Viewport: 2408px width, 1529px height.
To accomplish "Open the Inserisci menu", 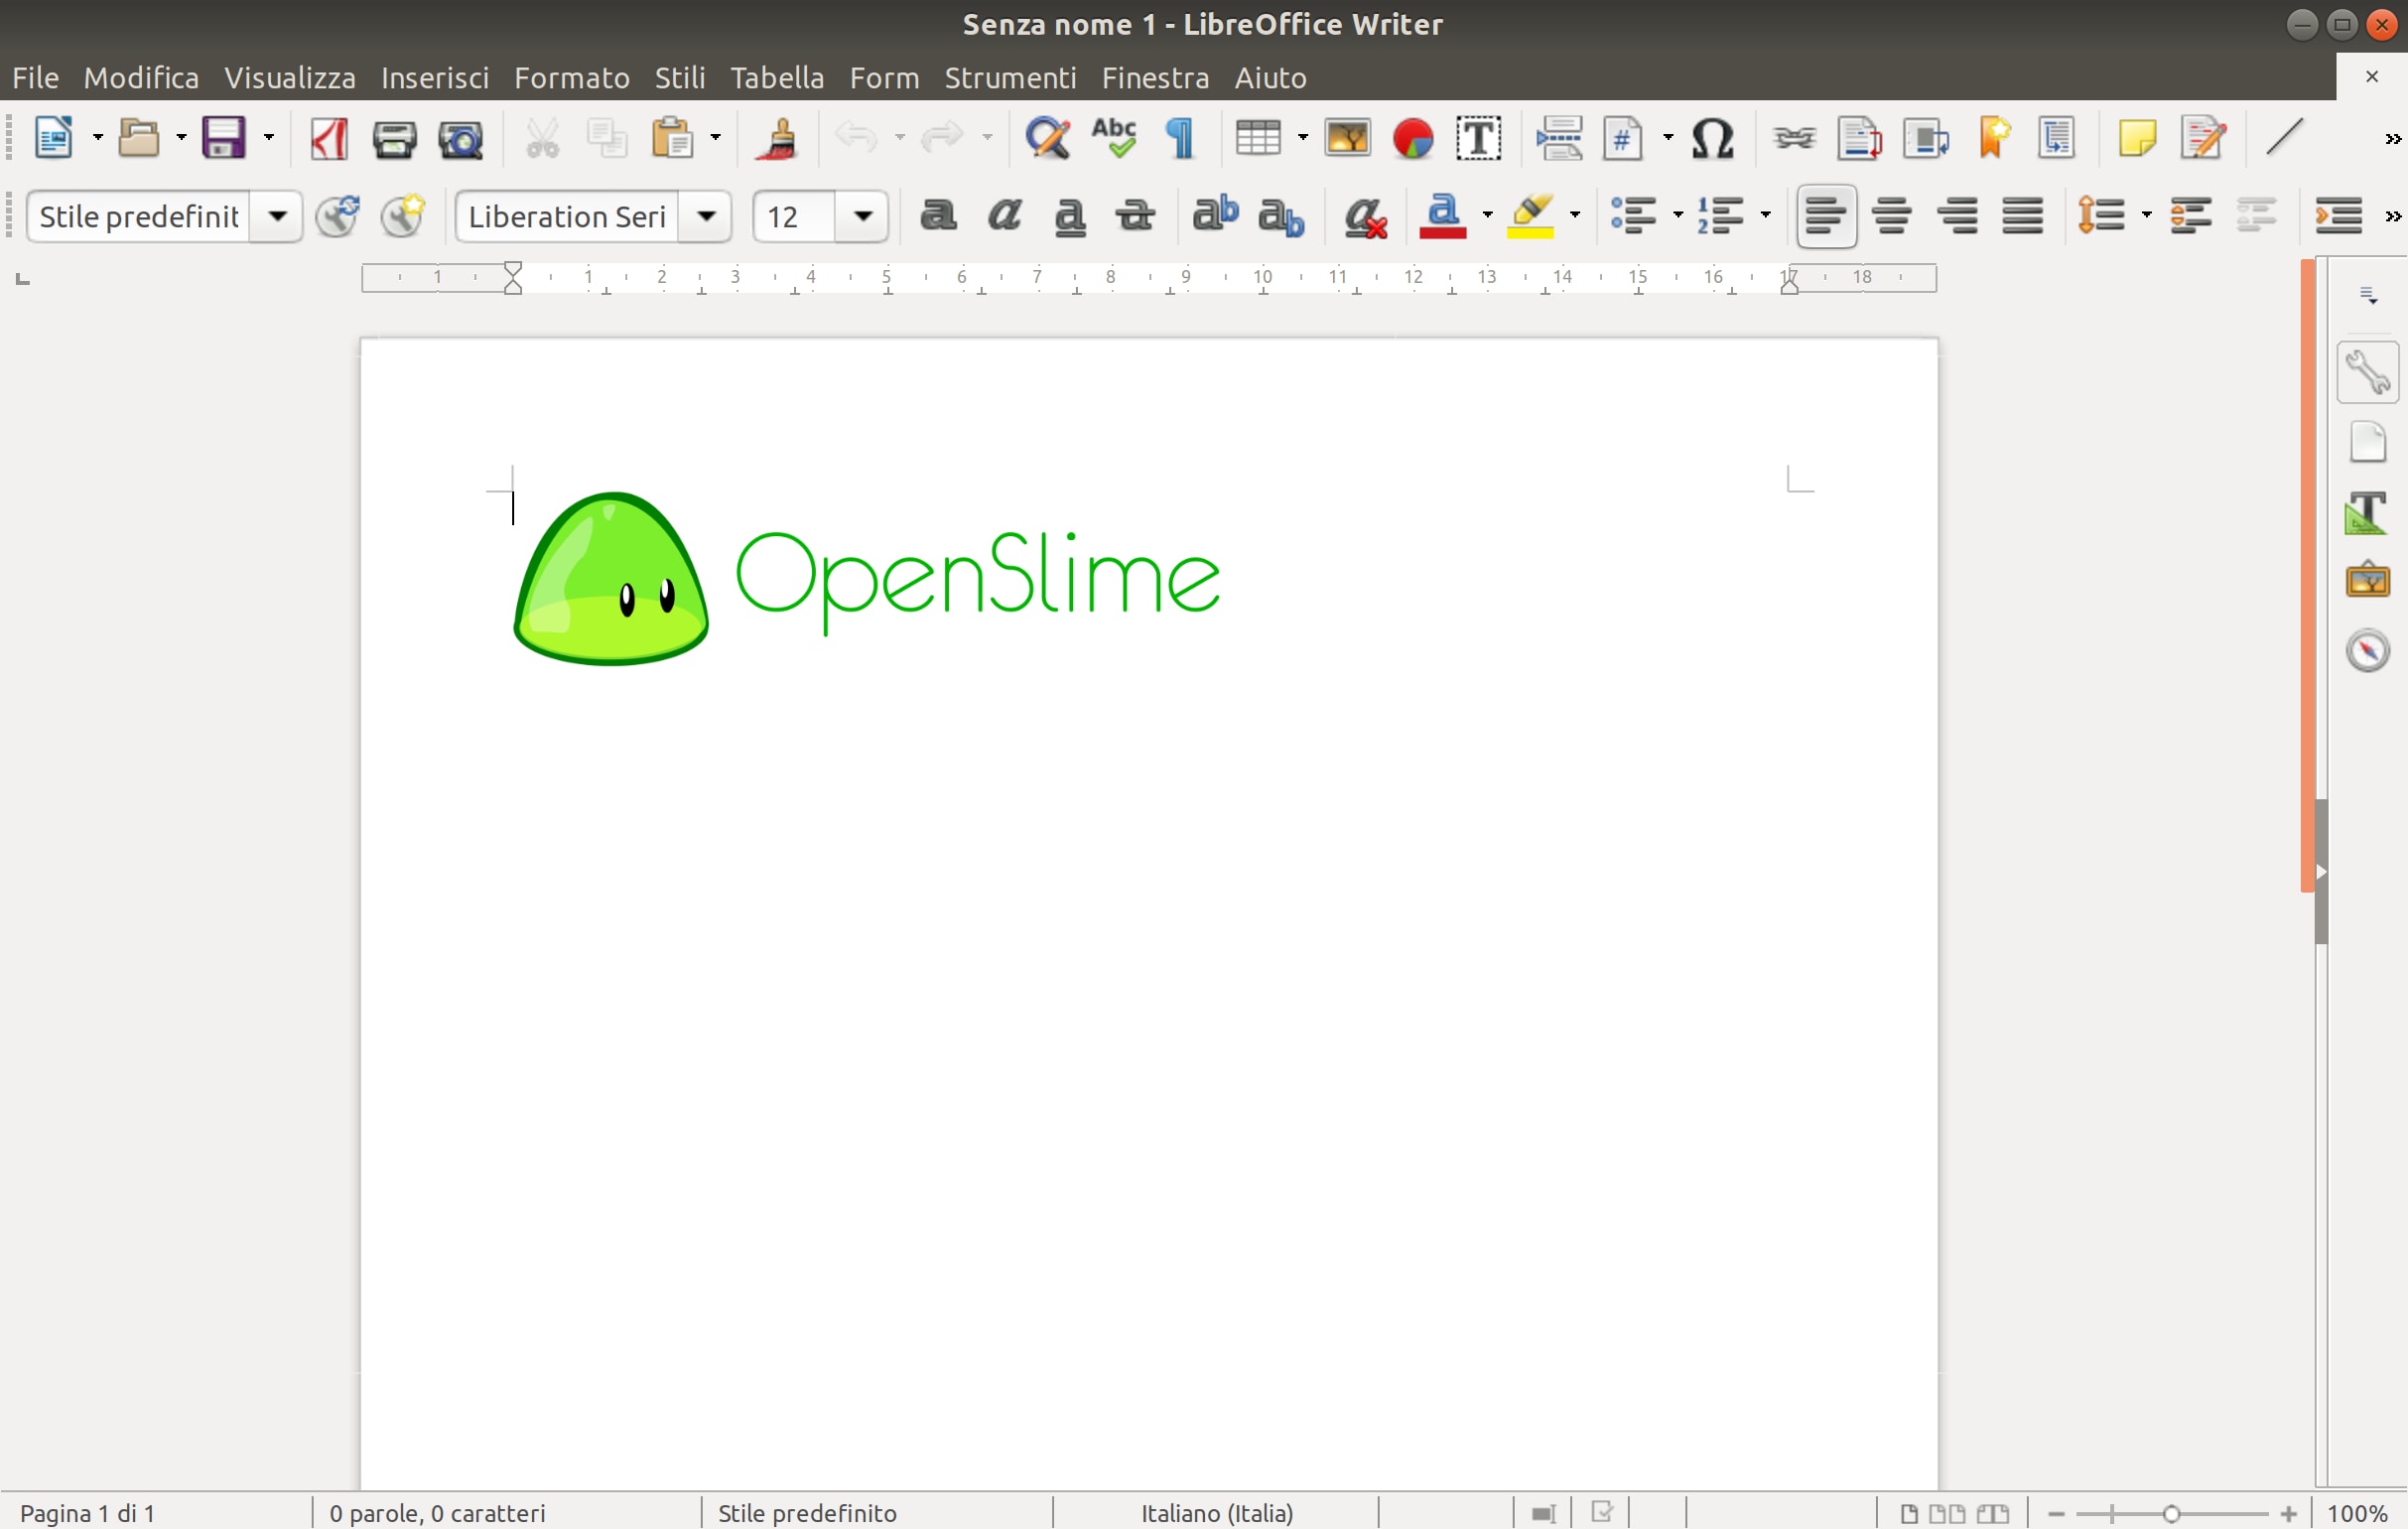I will [435, 77].
